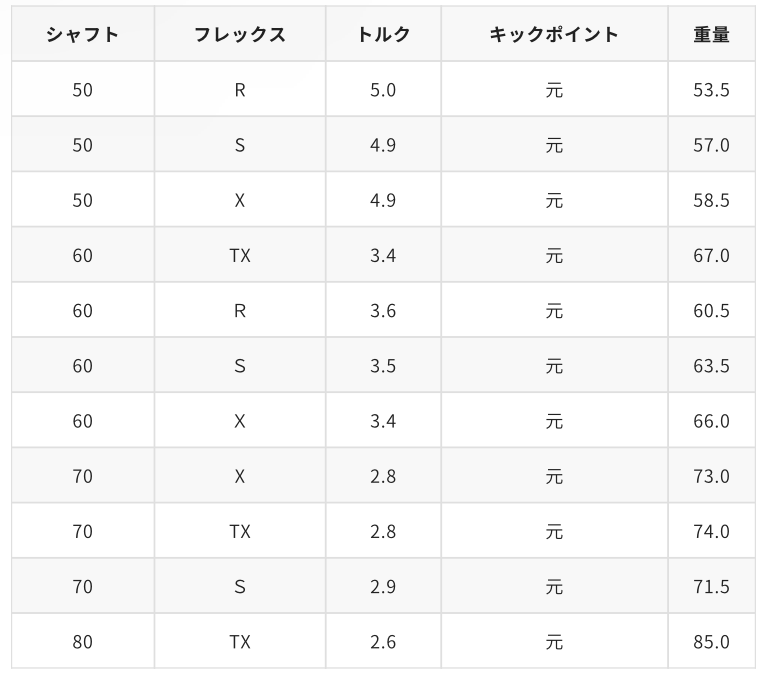The image size is (769, 677).
Task: Click the 85.0 weight cell
Action: pyautogui.click(x=711, y=641)
